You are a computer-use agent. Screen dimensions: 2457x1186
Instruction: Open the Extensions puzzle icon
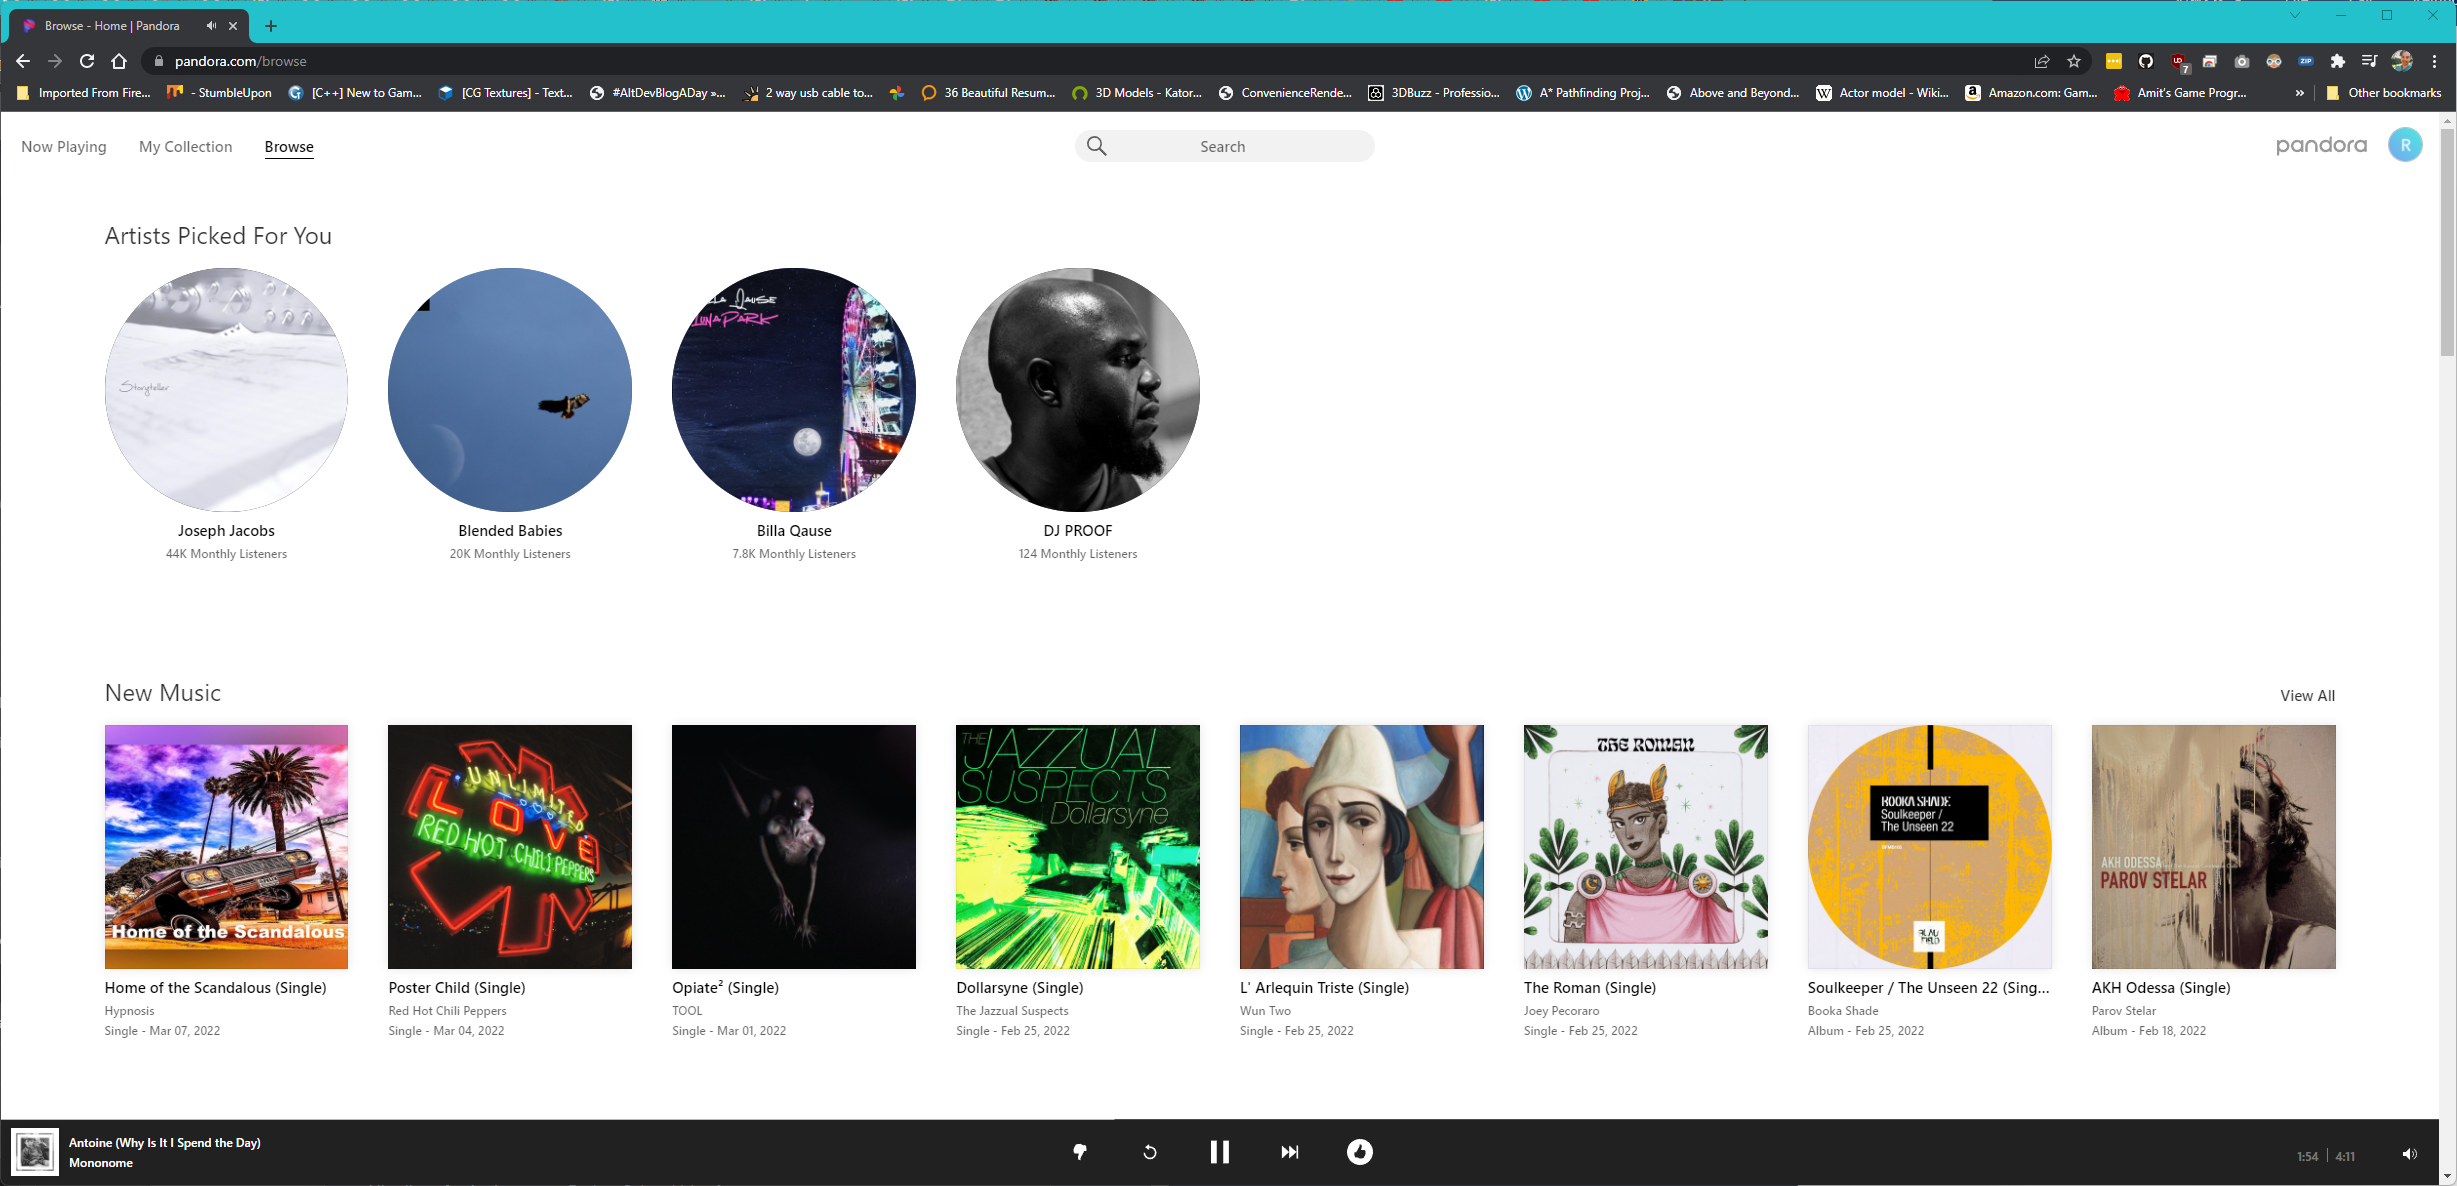(2338, 61)
